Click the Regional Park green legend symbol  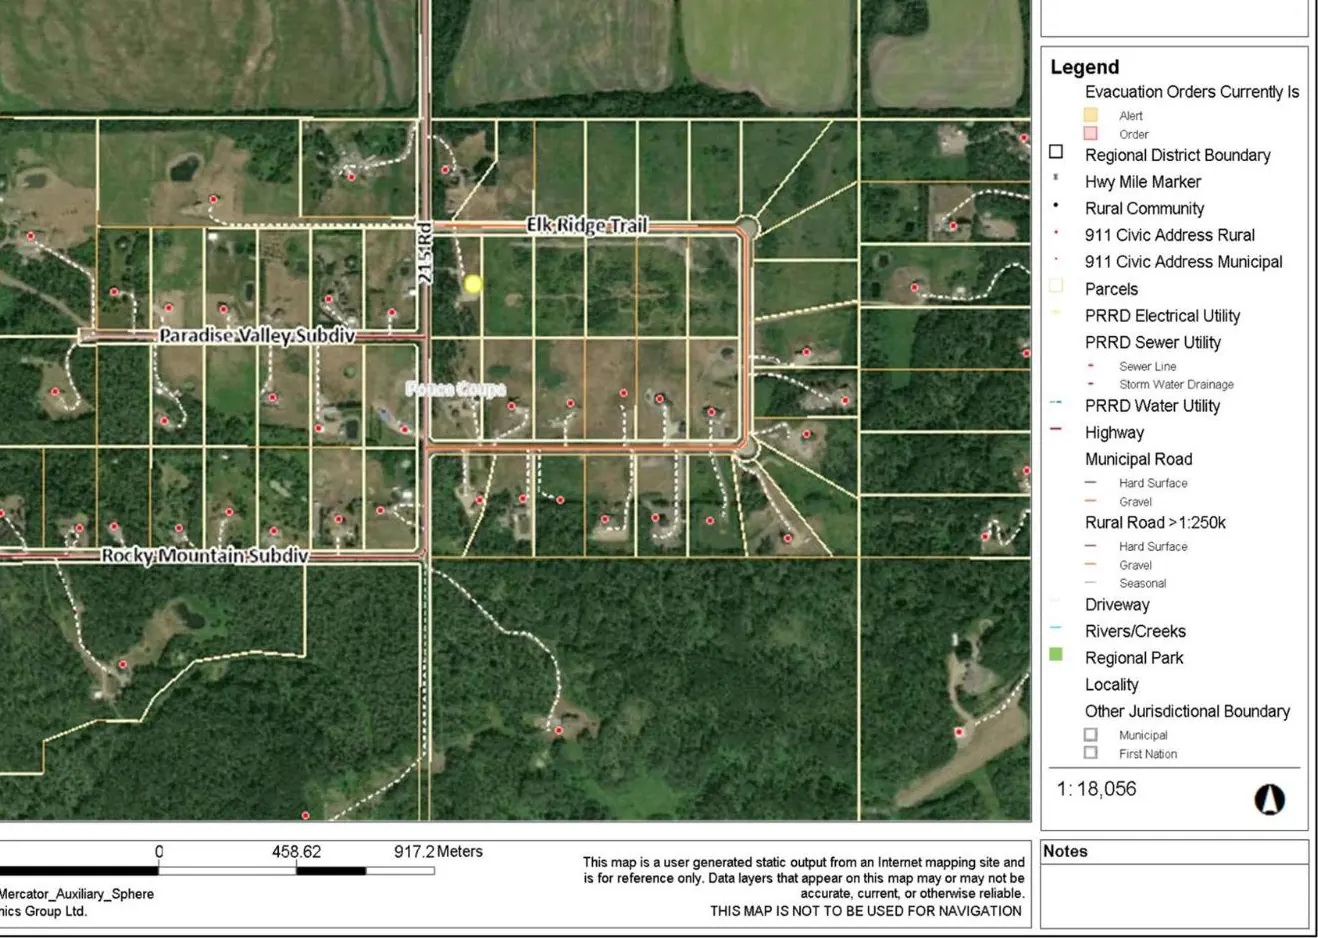1056,655
